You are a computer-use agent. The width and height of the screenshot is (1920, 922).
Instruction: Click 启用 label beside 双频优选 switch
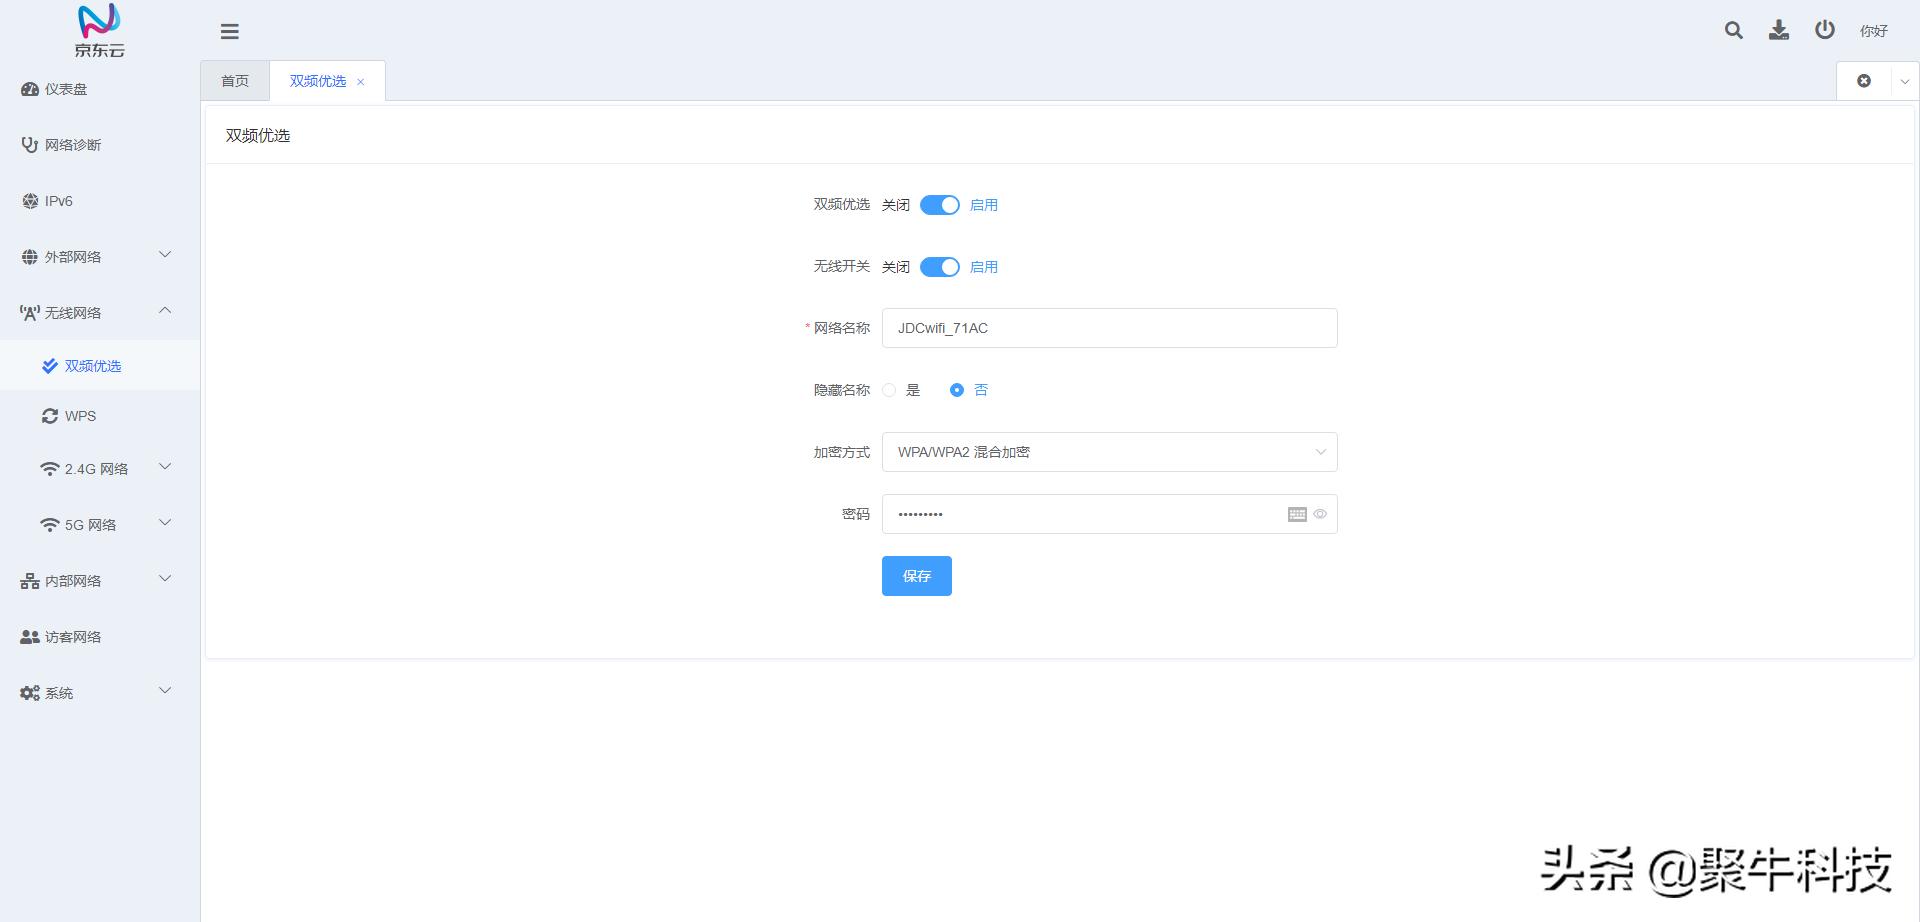[x=984, y=205]
